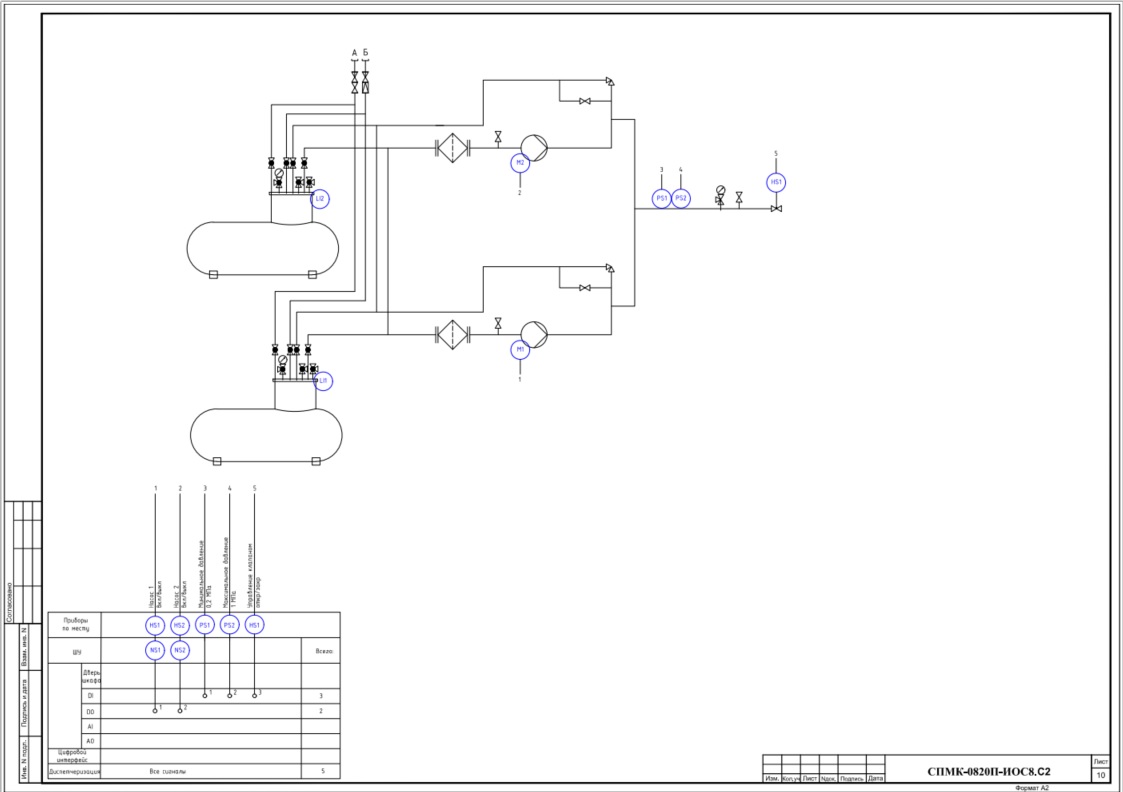
Task: Click the LI1 level indicator on lower tank
Action: pos(323,381)
